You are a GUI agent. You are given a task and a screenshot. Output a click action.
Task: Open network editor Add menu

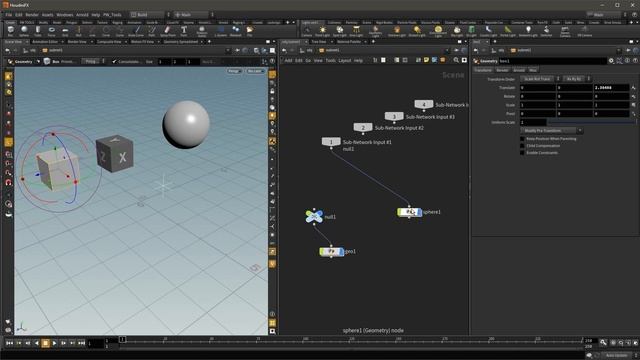tap(288, 60)
